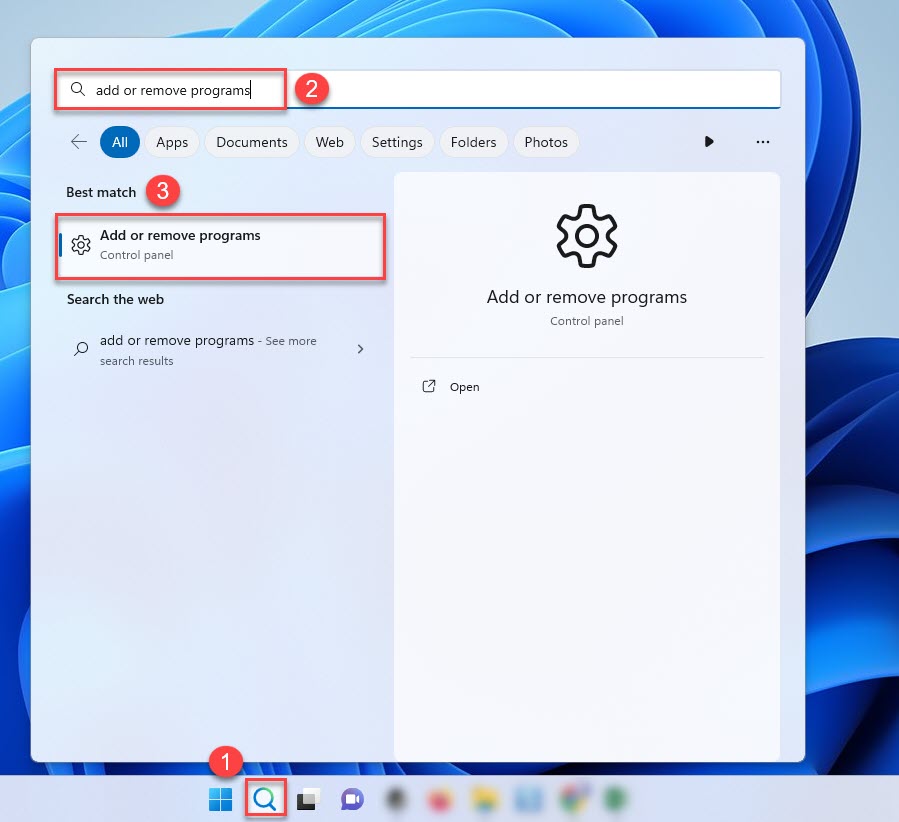Screen dimensions: 899x822
Task: Switch to the Settings filter tab
Action: pyautogui.click(x=397, y=142)
